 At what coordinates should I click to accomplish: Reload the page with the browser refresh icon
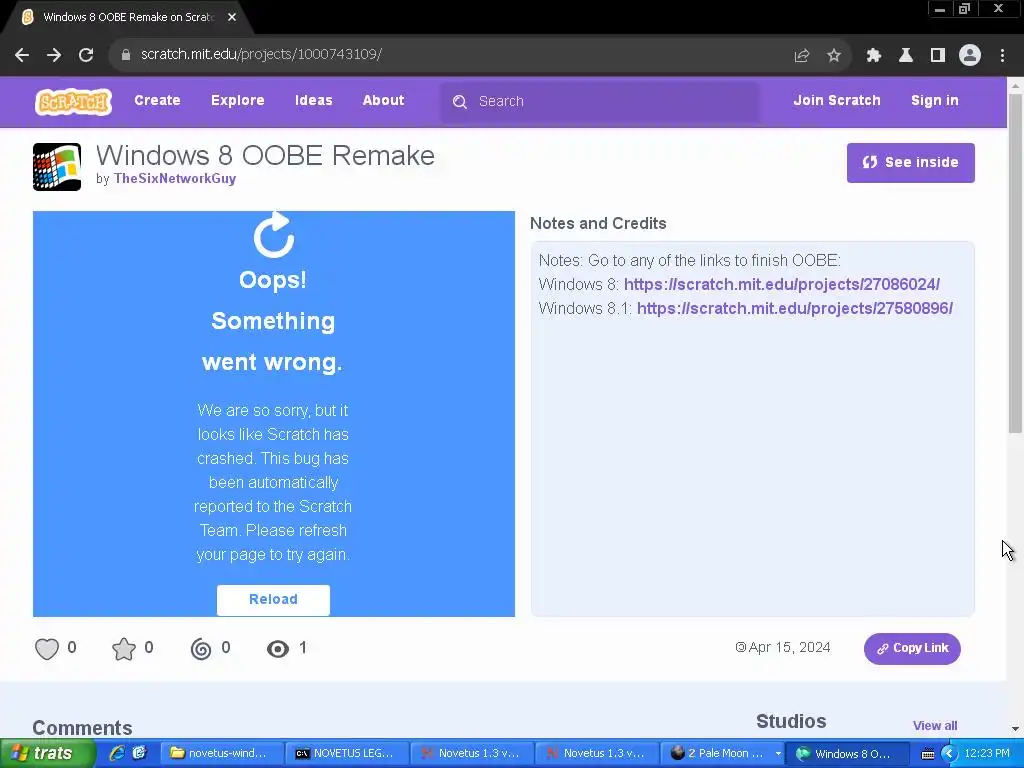click(x=86, y=55)
